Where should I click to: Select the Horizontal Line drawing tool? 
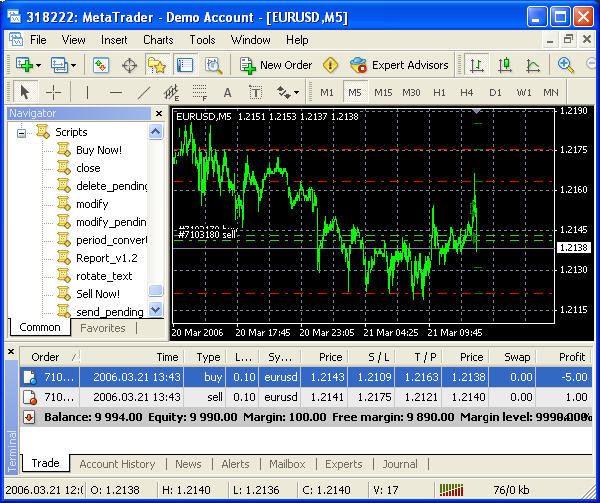click(116, 92)
